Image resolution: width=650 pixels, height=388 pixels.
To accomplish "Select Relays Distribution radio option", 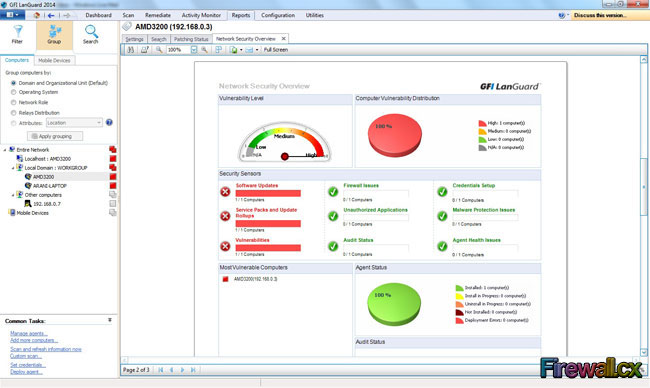I will (x=13, y=113).
